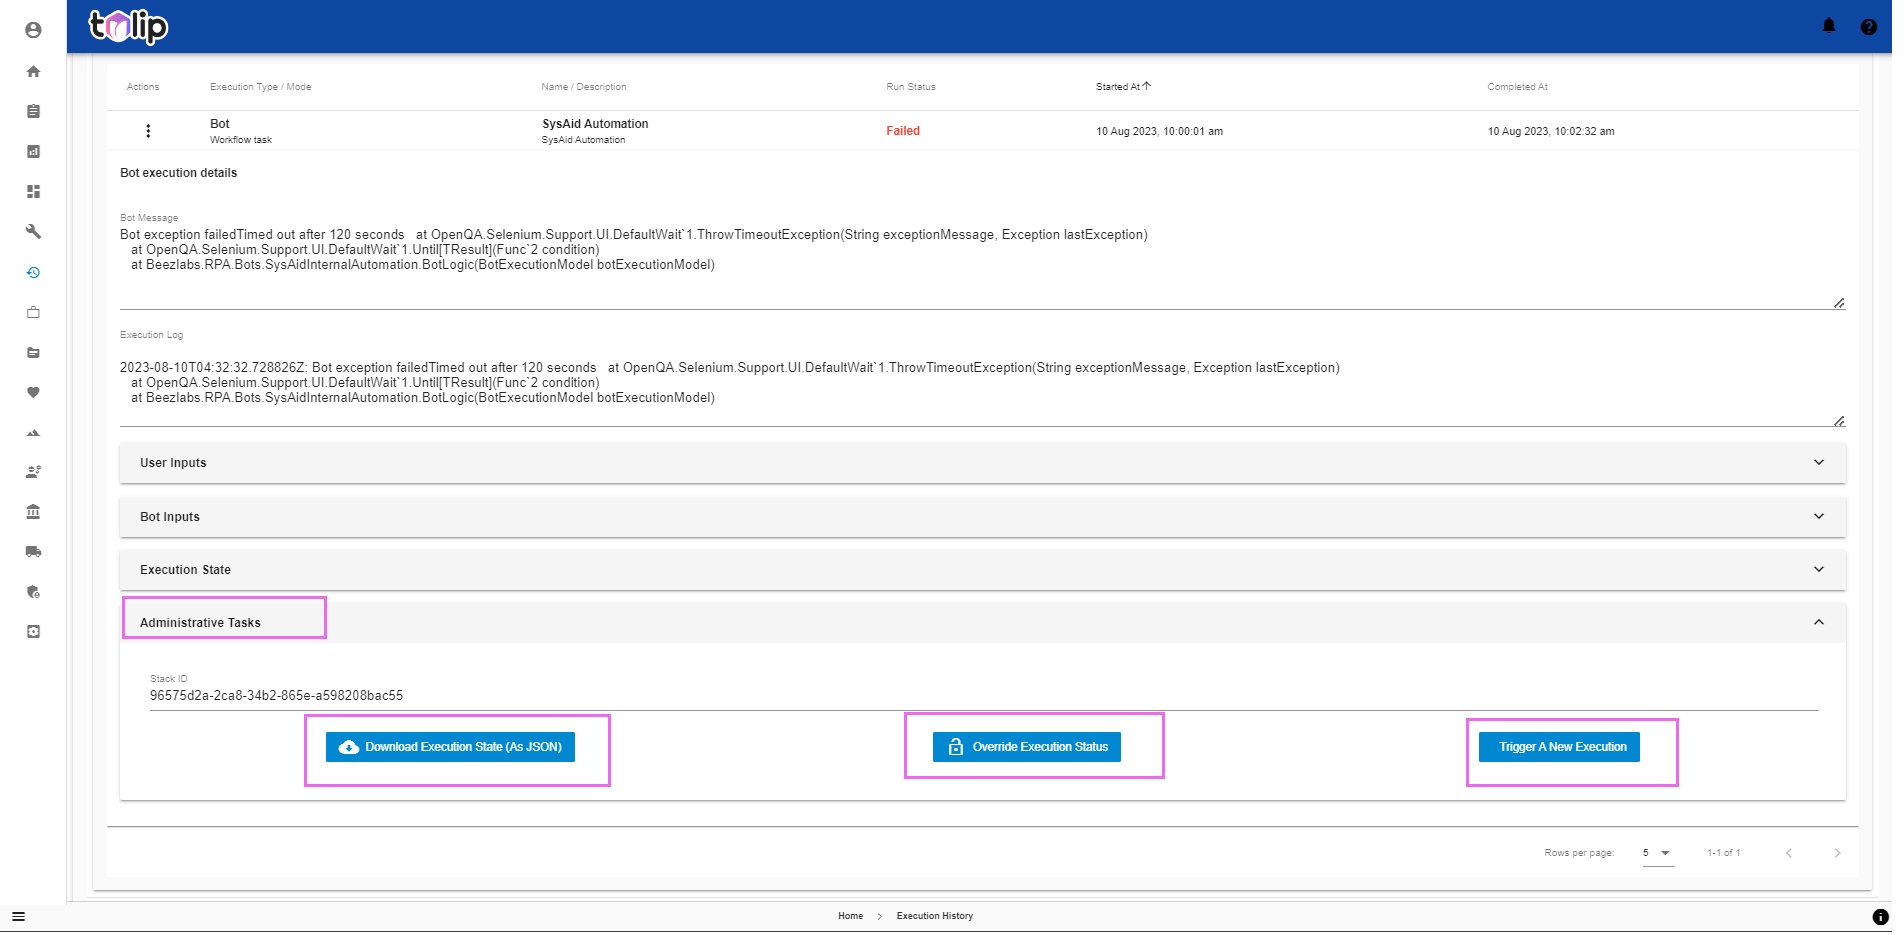Expand the Bot Inputs section
Viewport: 1904px width, 935px height.
982,517
